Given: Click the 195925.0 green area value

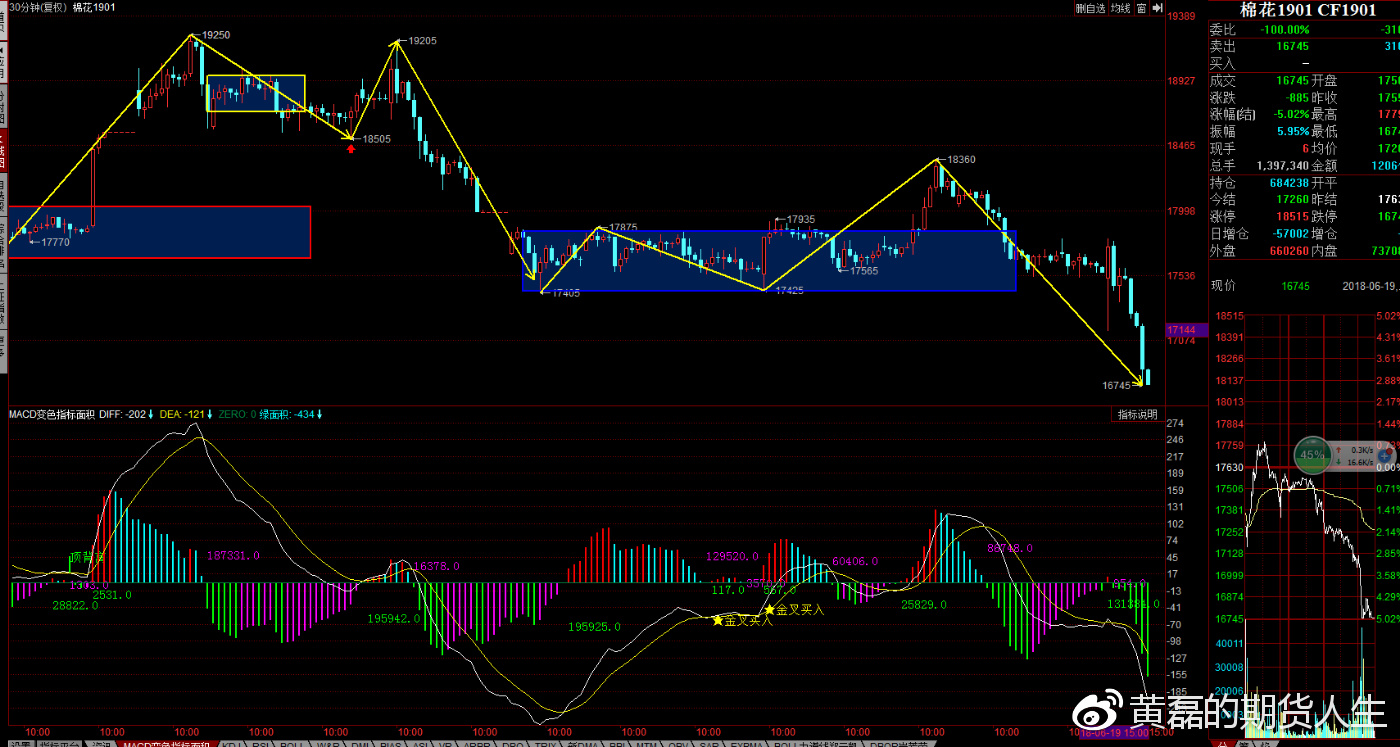Looking at the screenshot, I should (x=595, y=627).
